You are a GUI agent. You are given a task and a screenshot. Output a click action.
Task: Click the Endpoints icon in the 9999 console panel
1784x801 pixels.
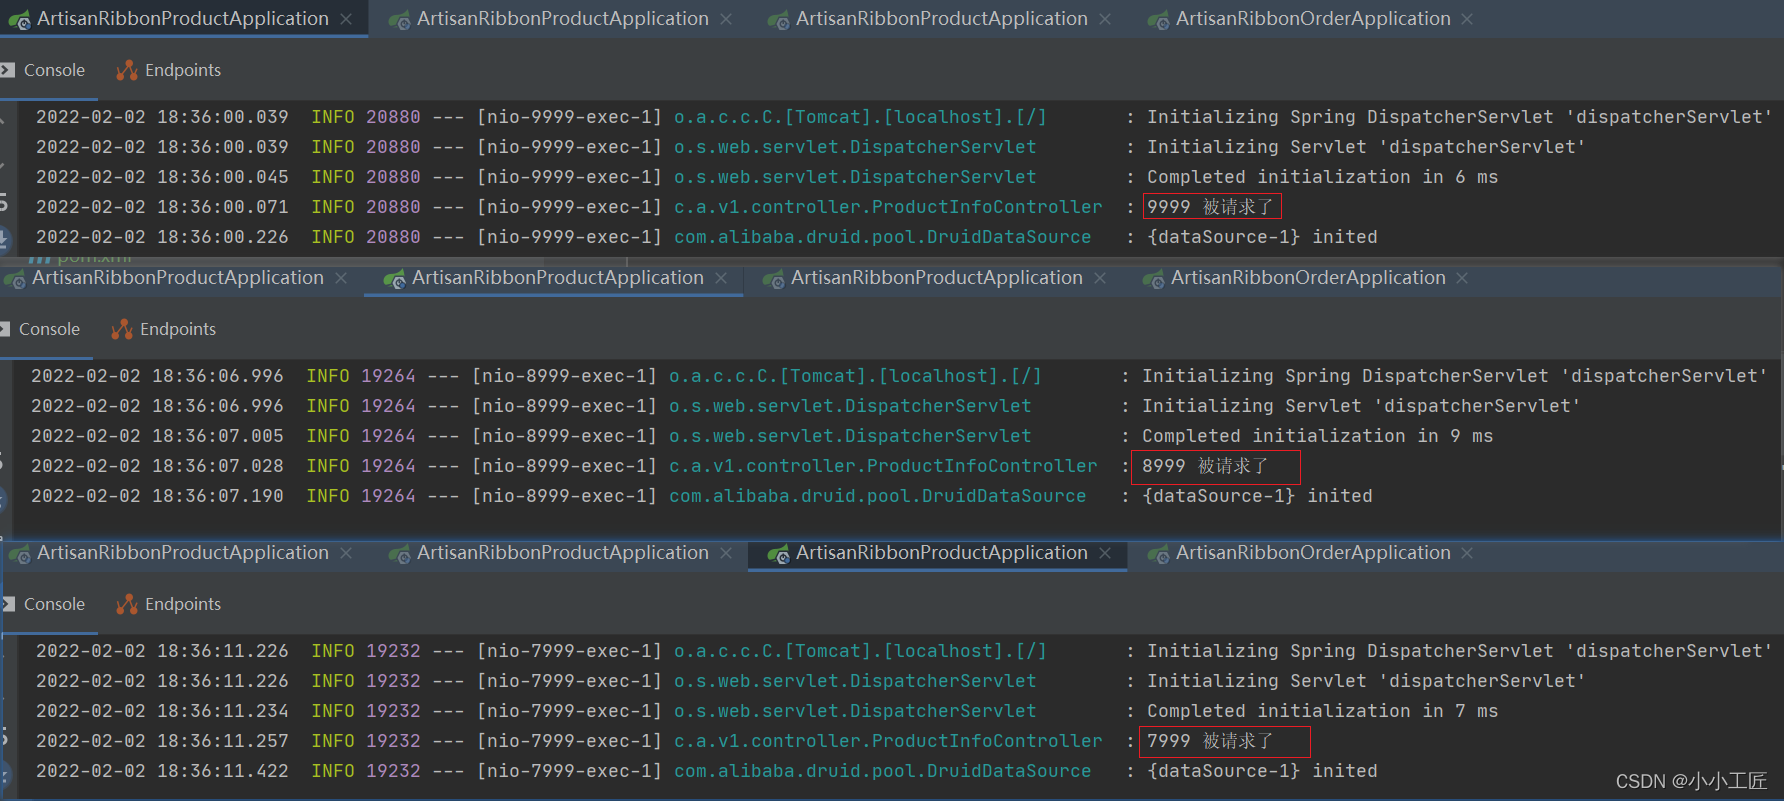[x=127, y=70]
